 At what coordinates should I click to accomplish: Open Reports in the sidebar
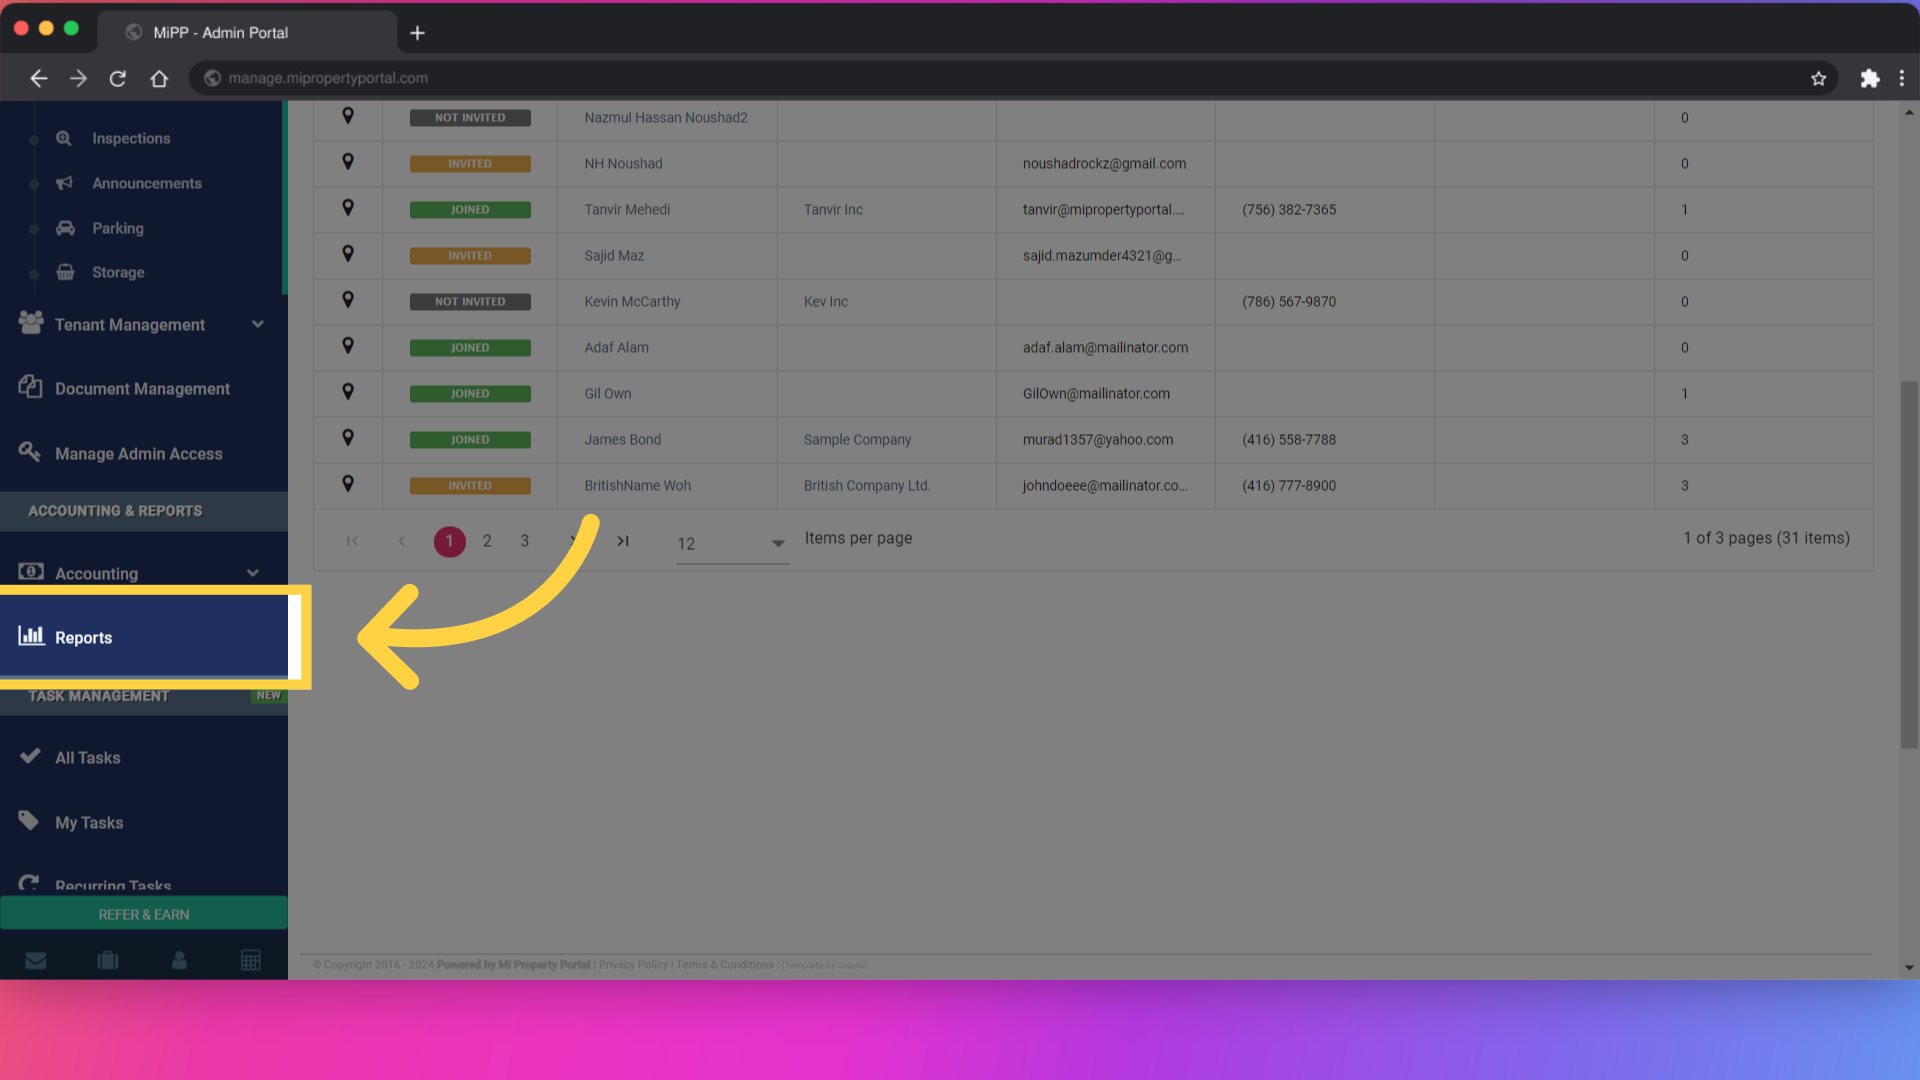84,638
